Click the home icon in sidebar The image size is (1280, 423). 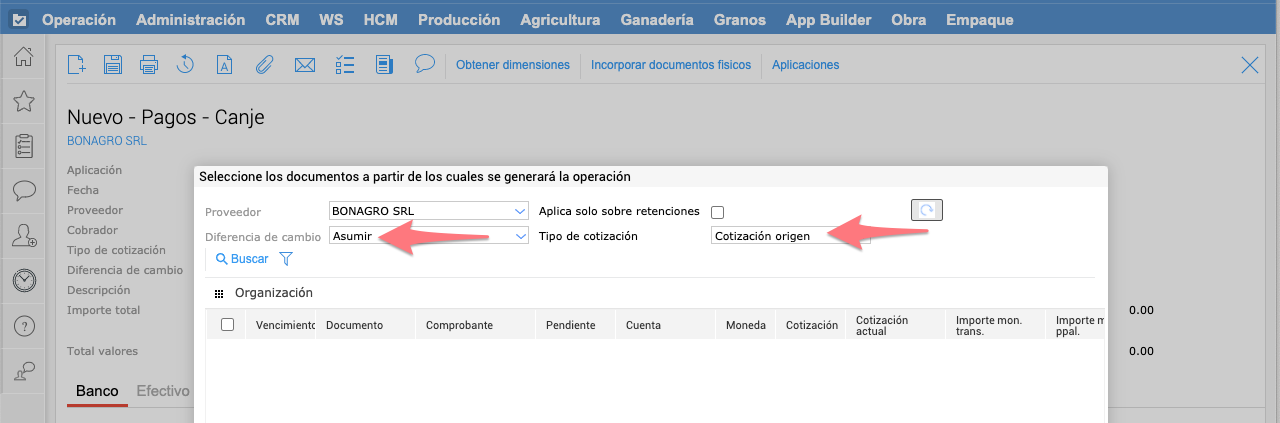tap(24, 57)
